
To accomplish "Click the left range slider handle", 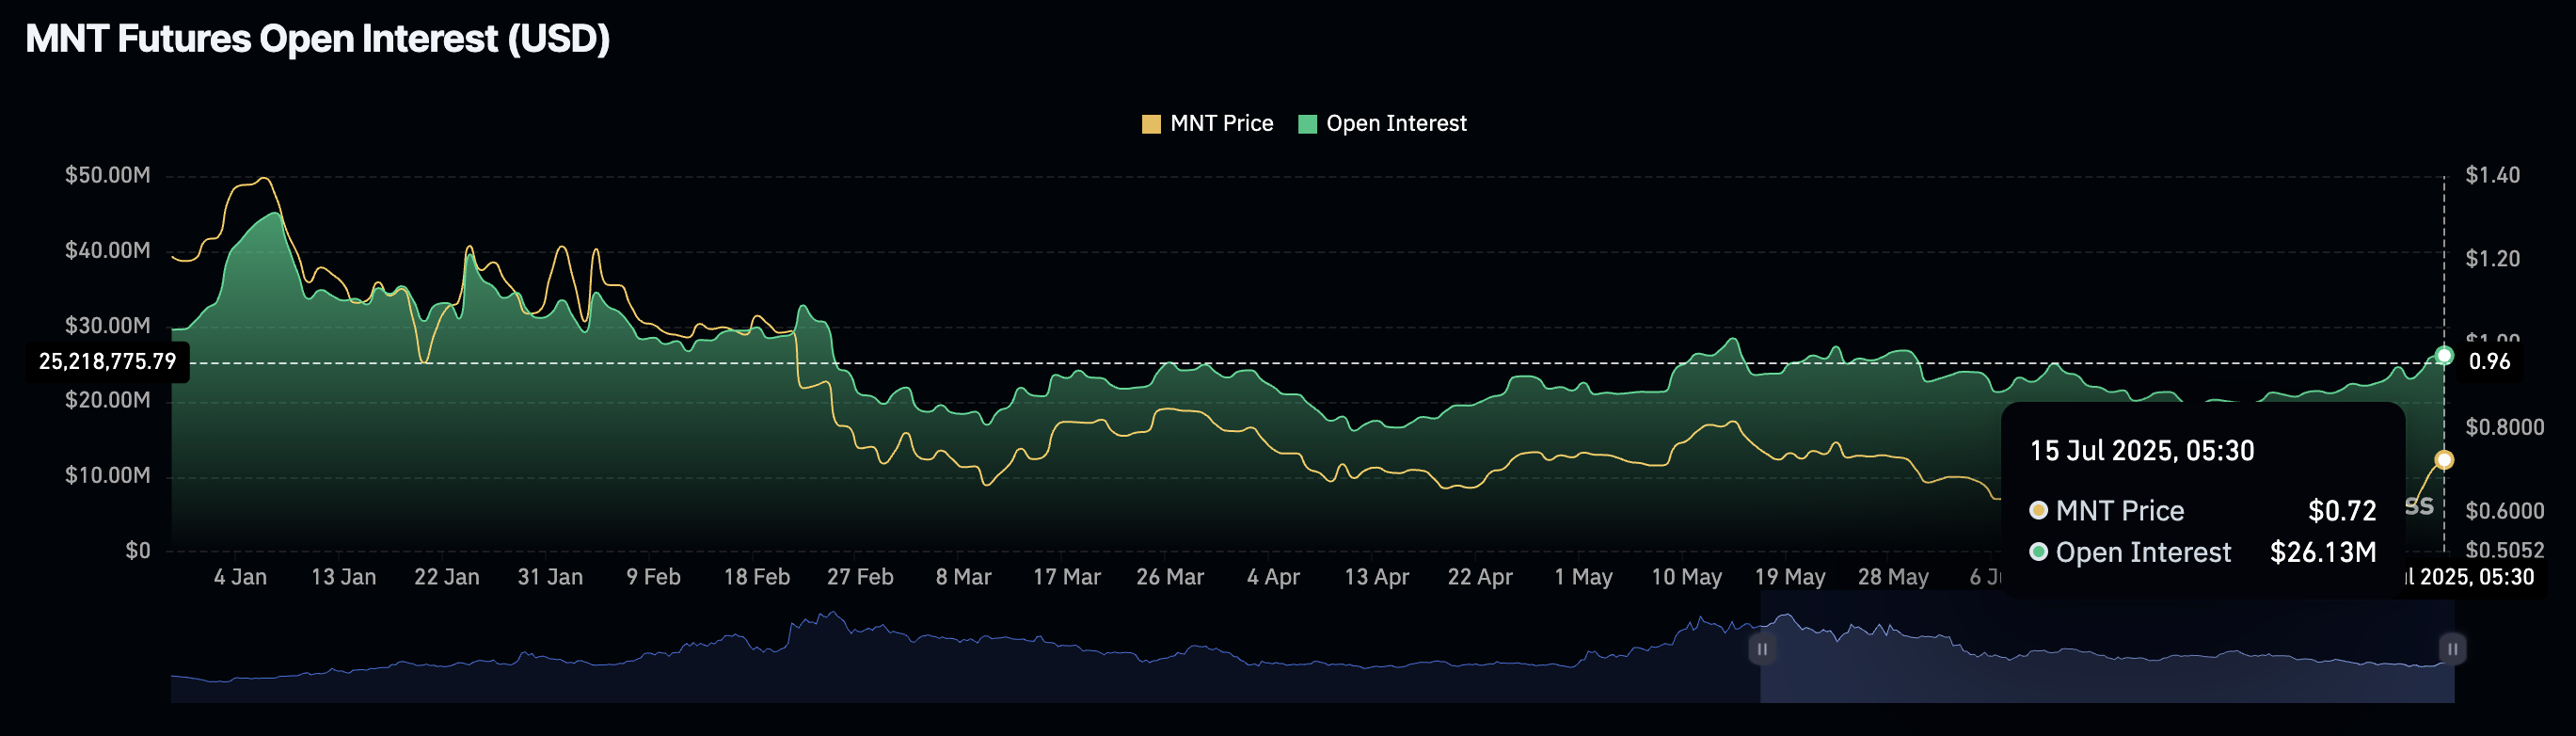I will (1762, 649).
